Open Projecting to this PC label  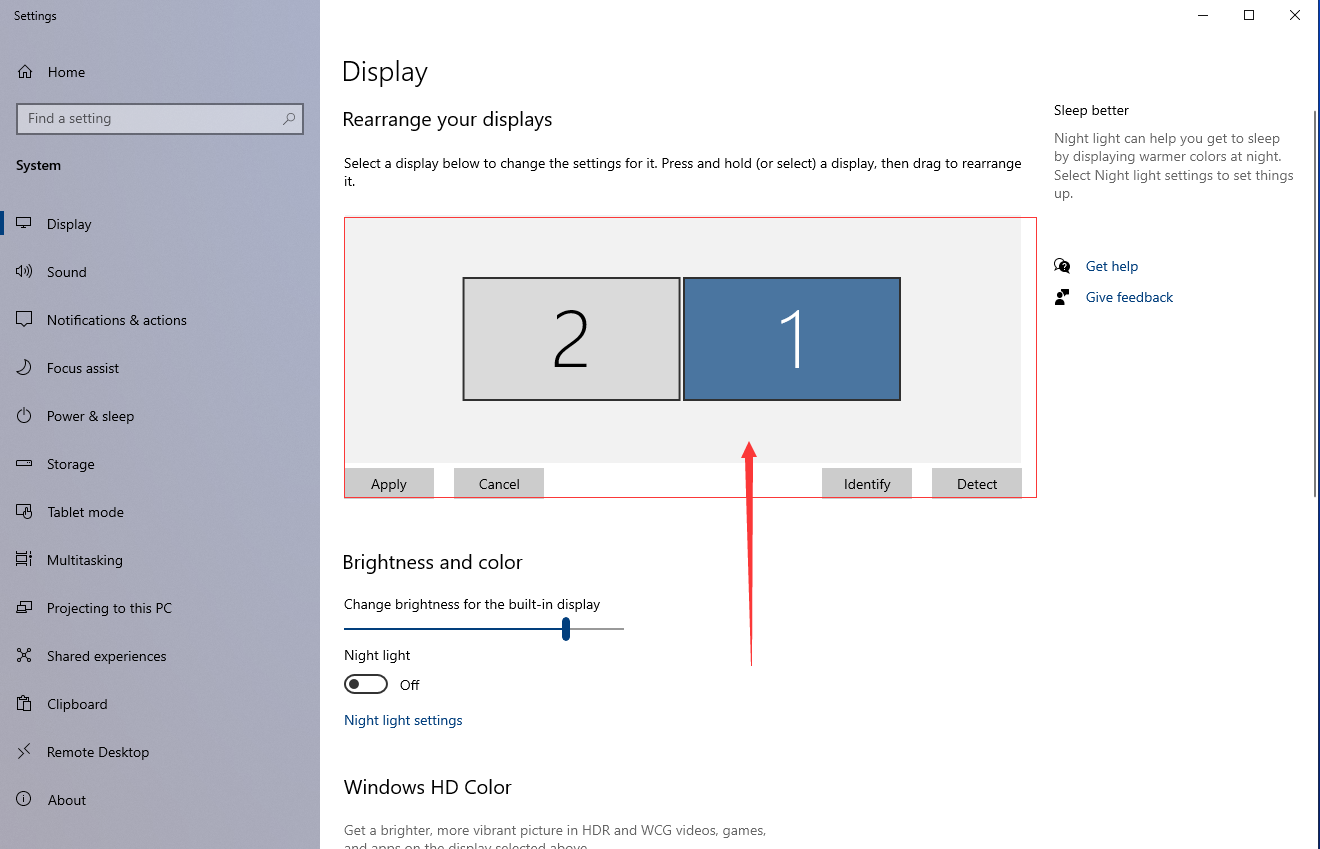click(x=109, y=608)
